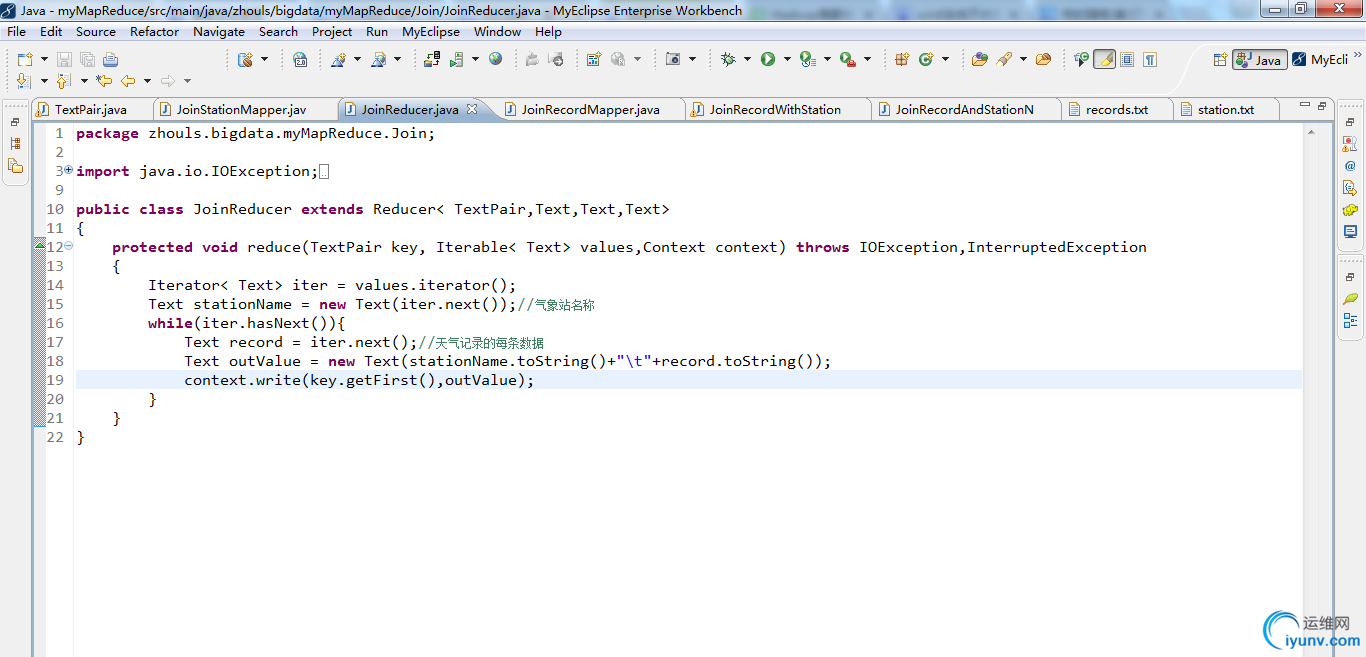Click the Outline icon in right sidebar
The height and width of the screenshot is (657, 1366).
[x=1350, y=321]
